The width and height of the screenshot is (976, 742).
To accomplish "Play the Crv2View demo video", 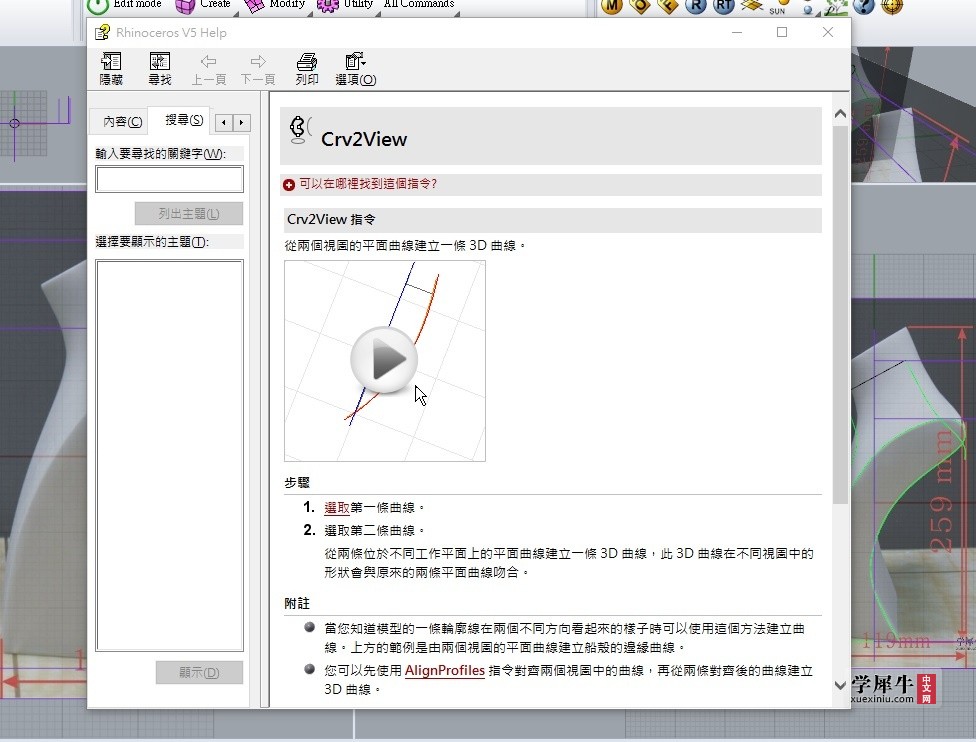I will click(384, 360).
